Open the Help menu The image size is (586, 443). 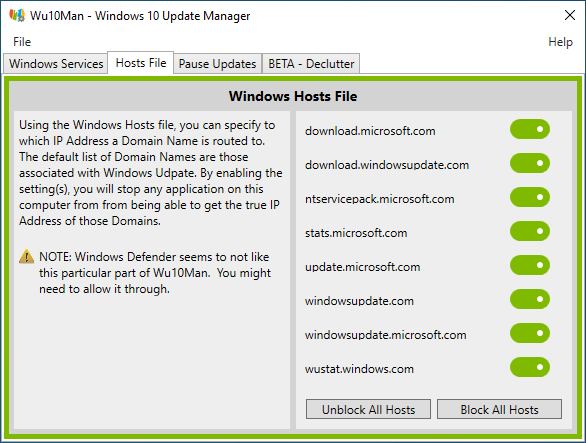pos(560,42)
